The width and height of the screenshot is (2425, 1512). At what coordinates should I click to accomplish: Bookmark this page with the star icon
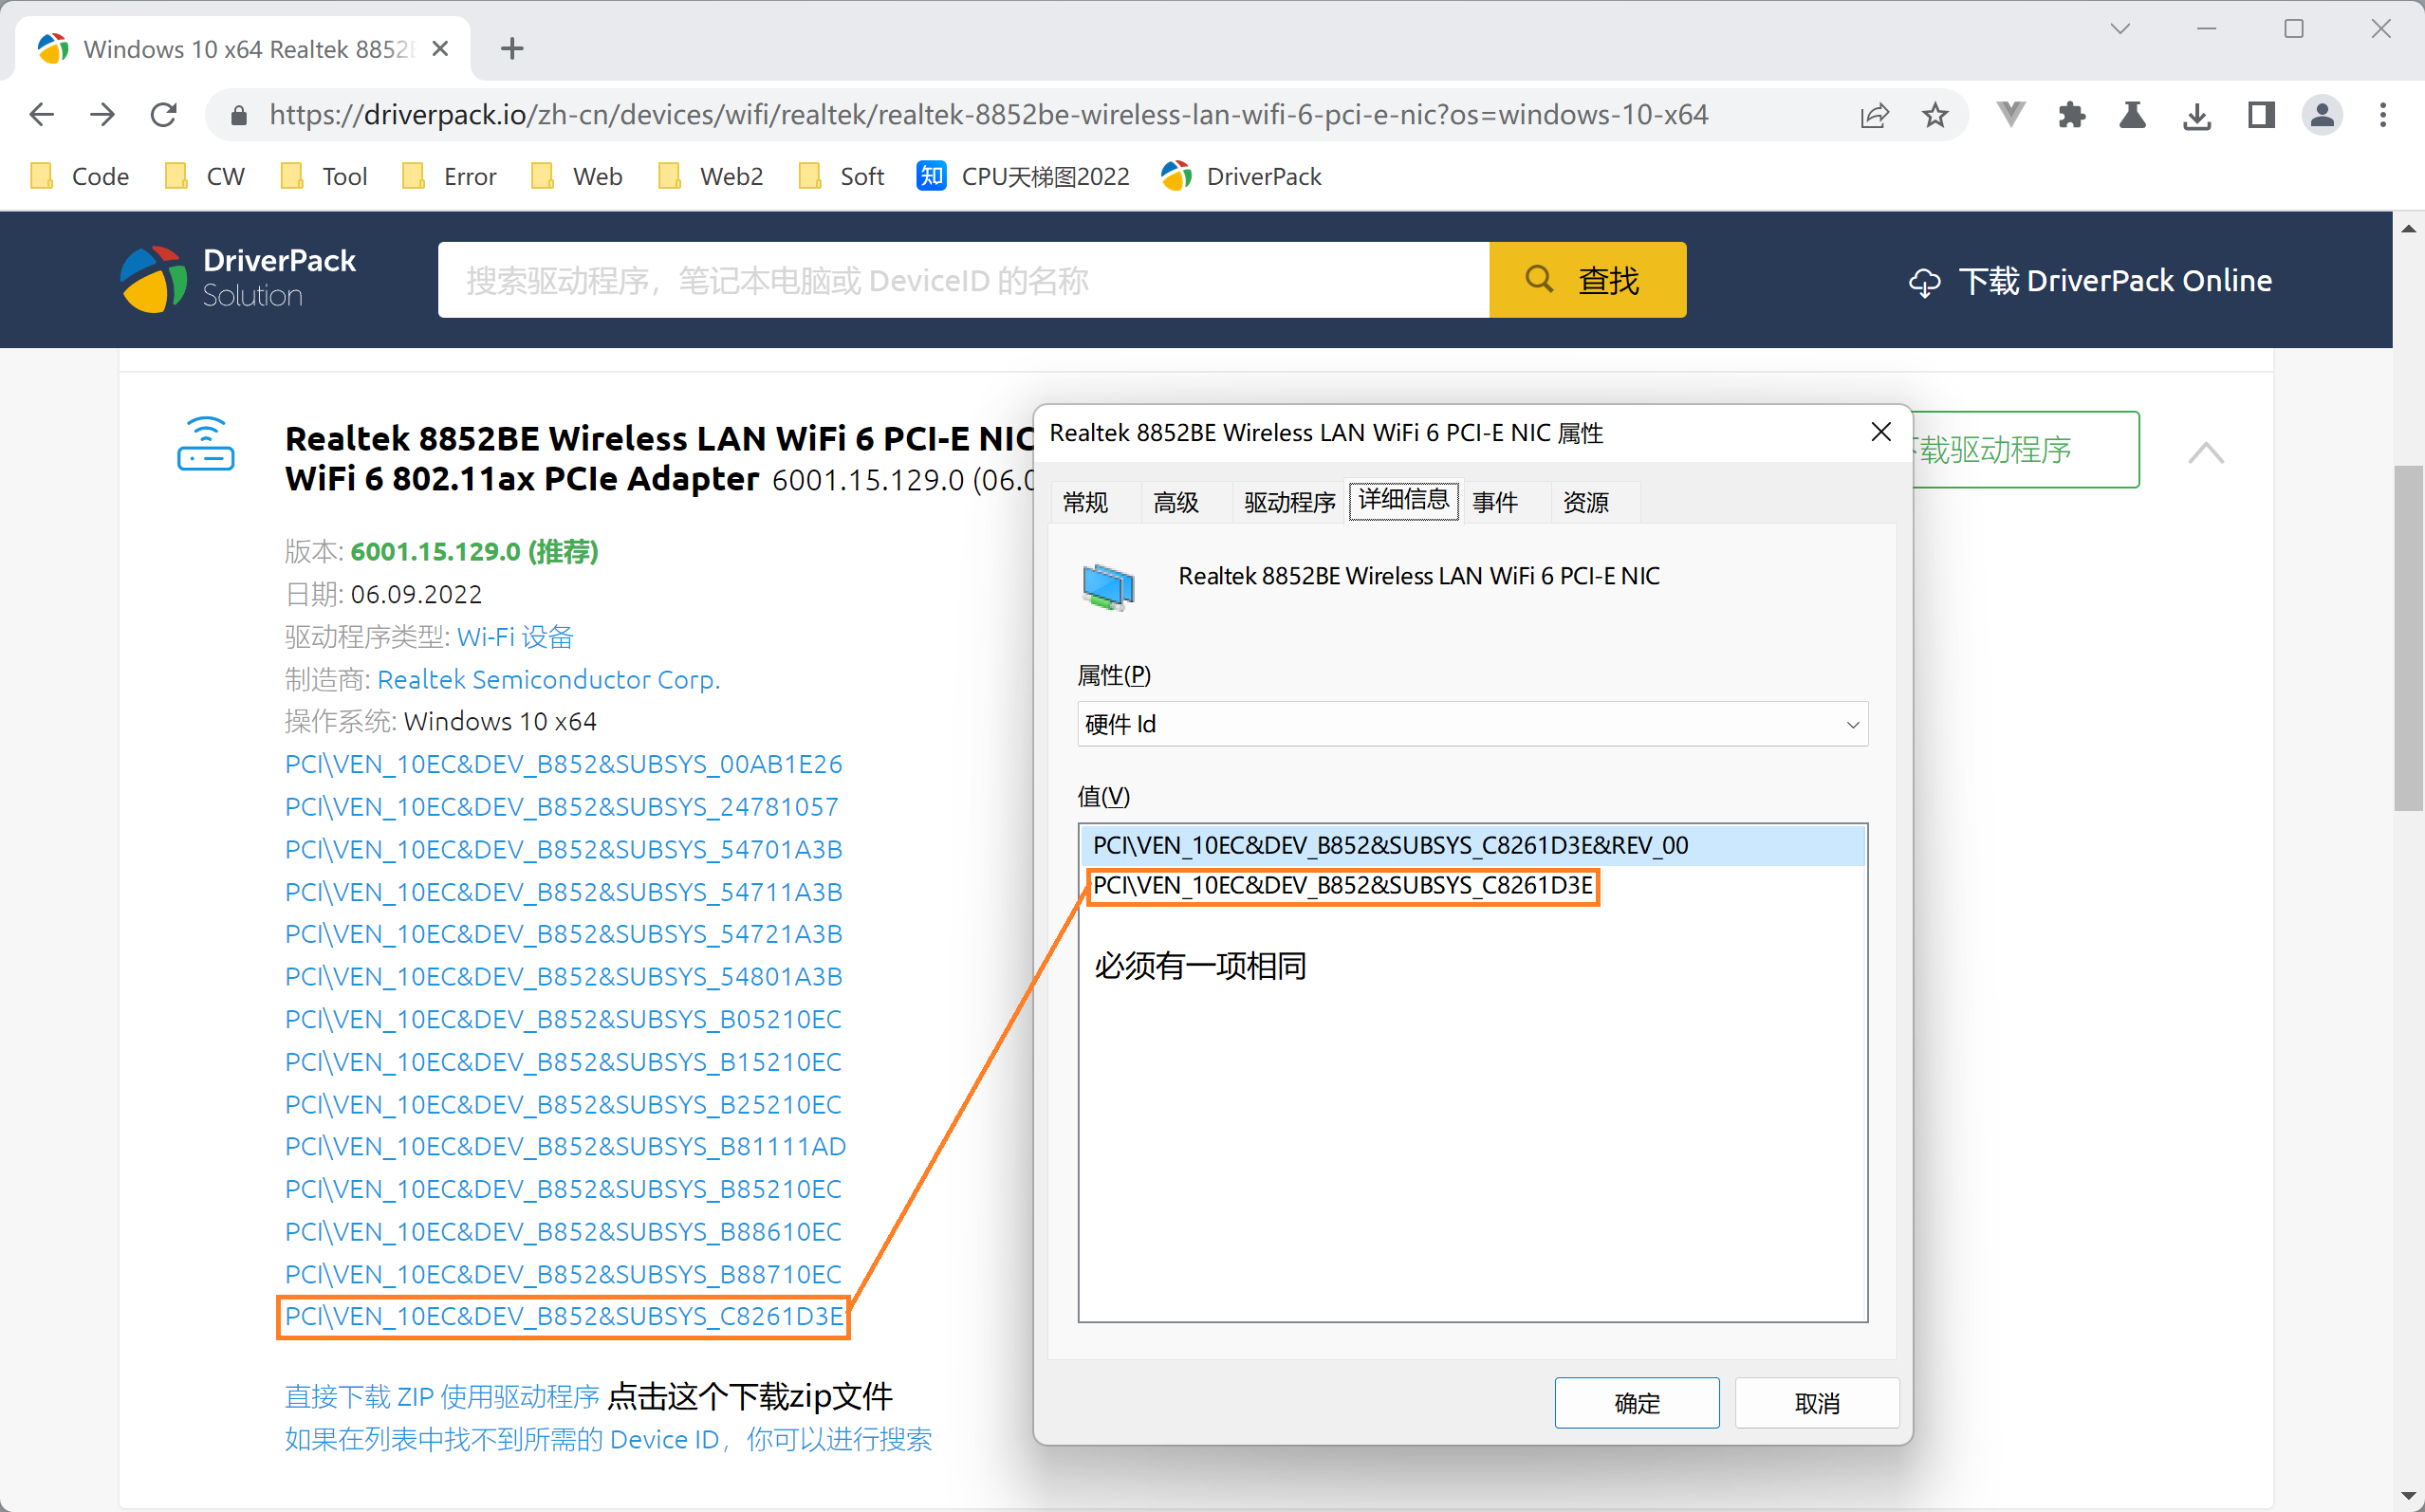(1935, 115)
